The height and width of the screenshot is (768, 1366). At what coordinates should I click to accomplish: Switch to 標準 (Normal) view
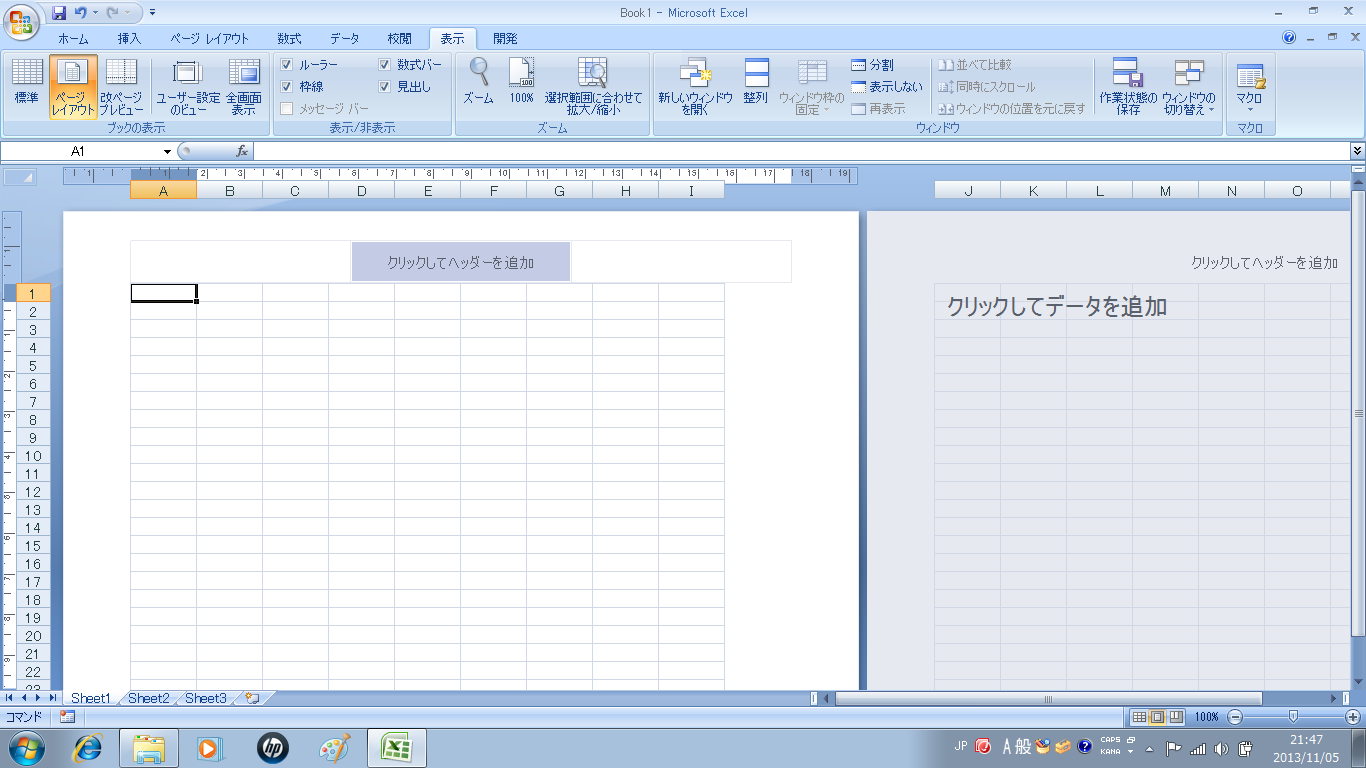pos(27,84)
